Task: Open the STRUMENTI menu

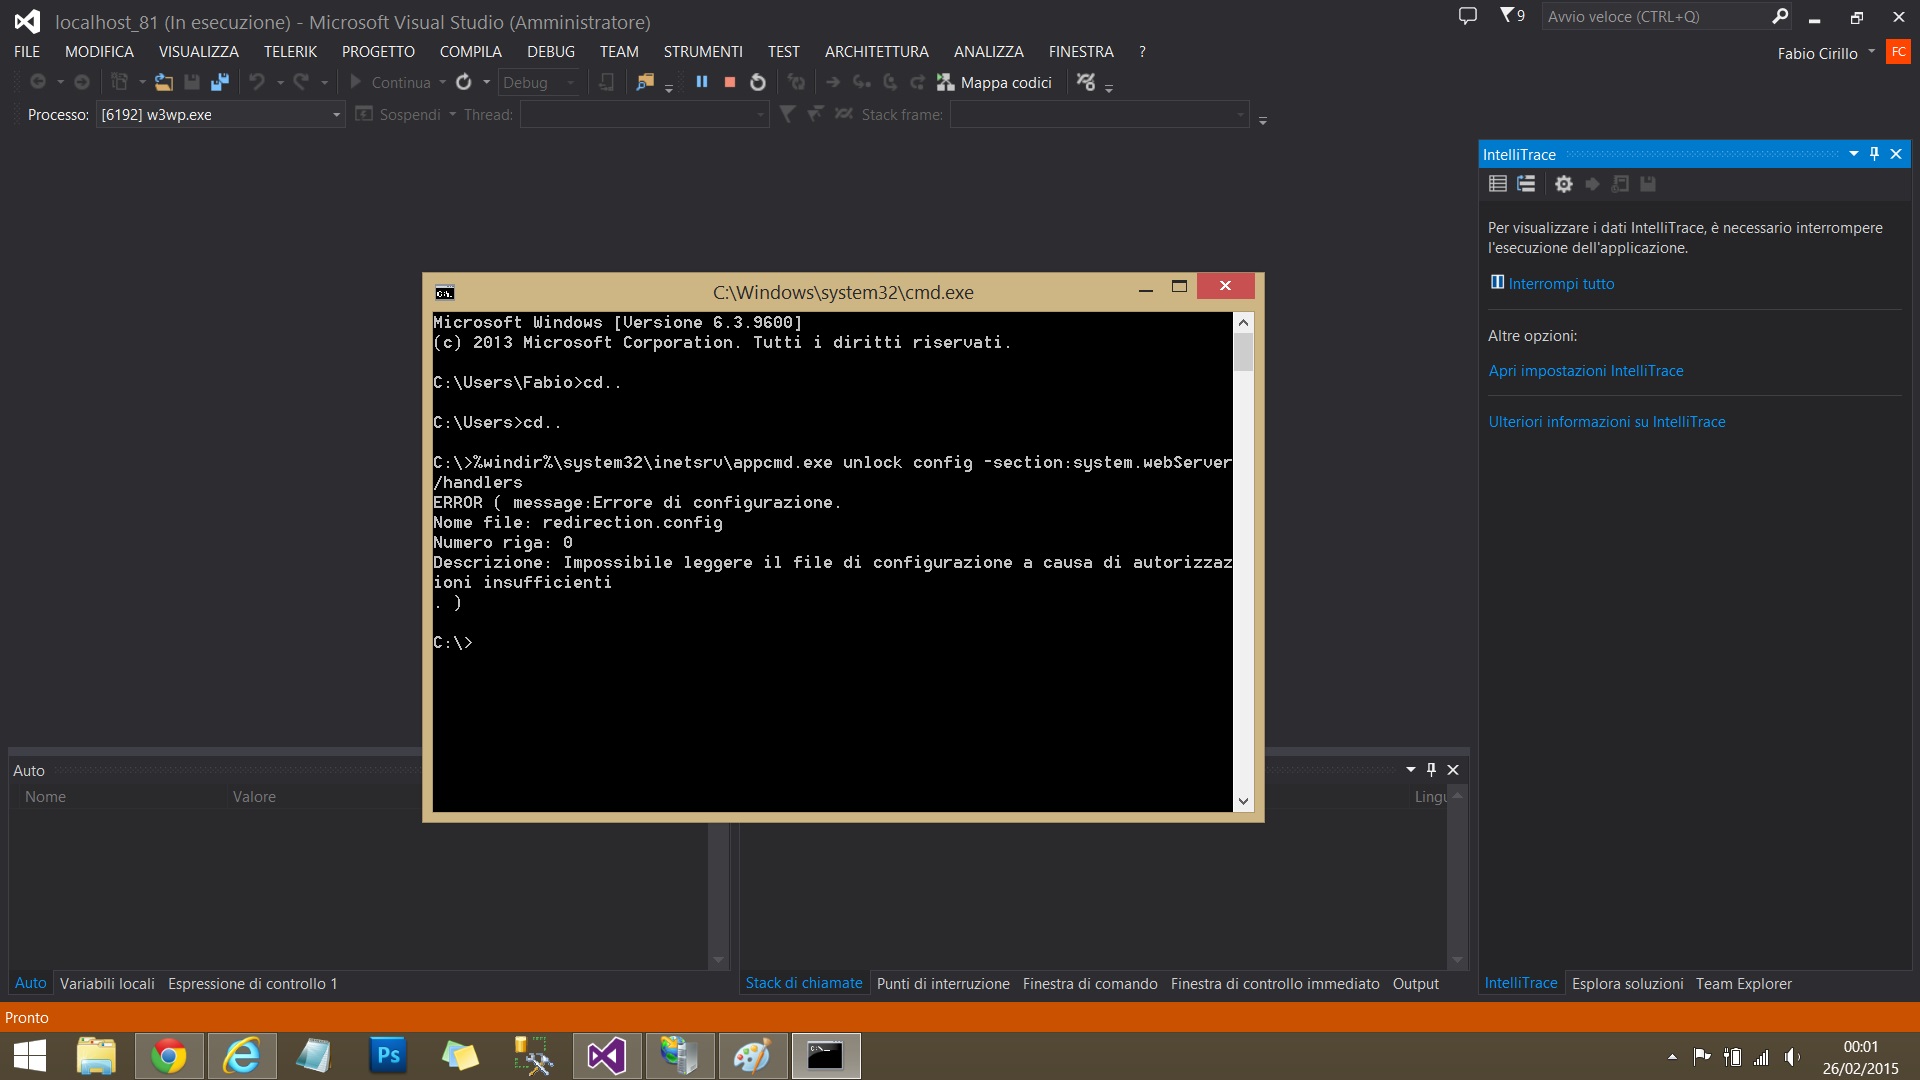Action: [x=703, y=52]
